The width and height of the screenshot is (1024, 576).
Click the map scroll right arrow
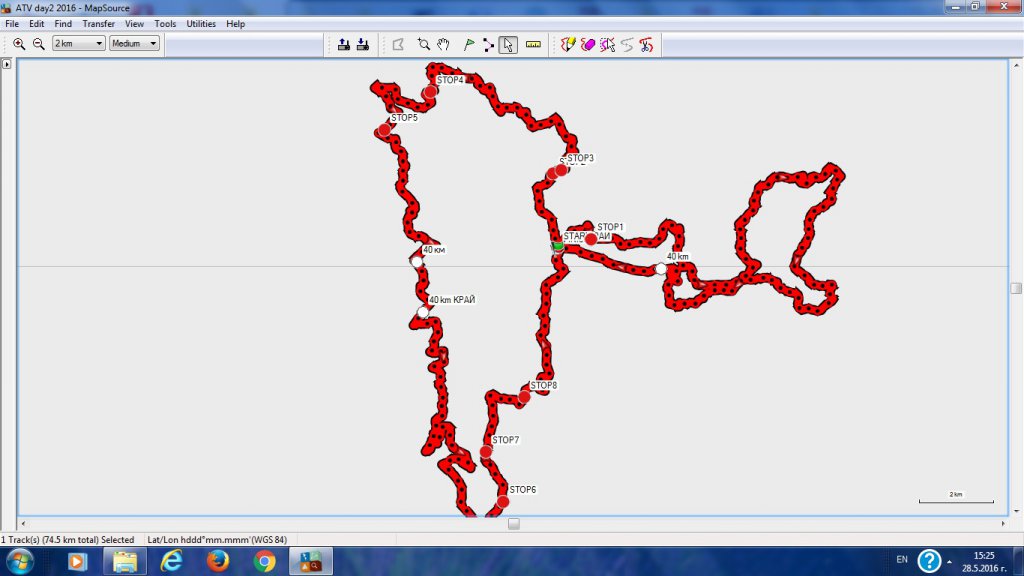pyautogui.click(x=1004, y=524)
